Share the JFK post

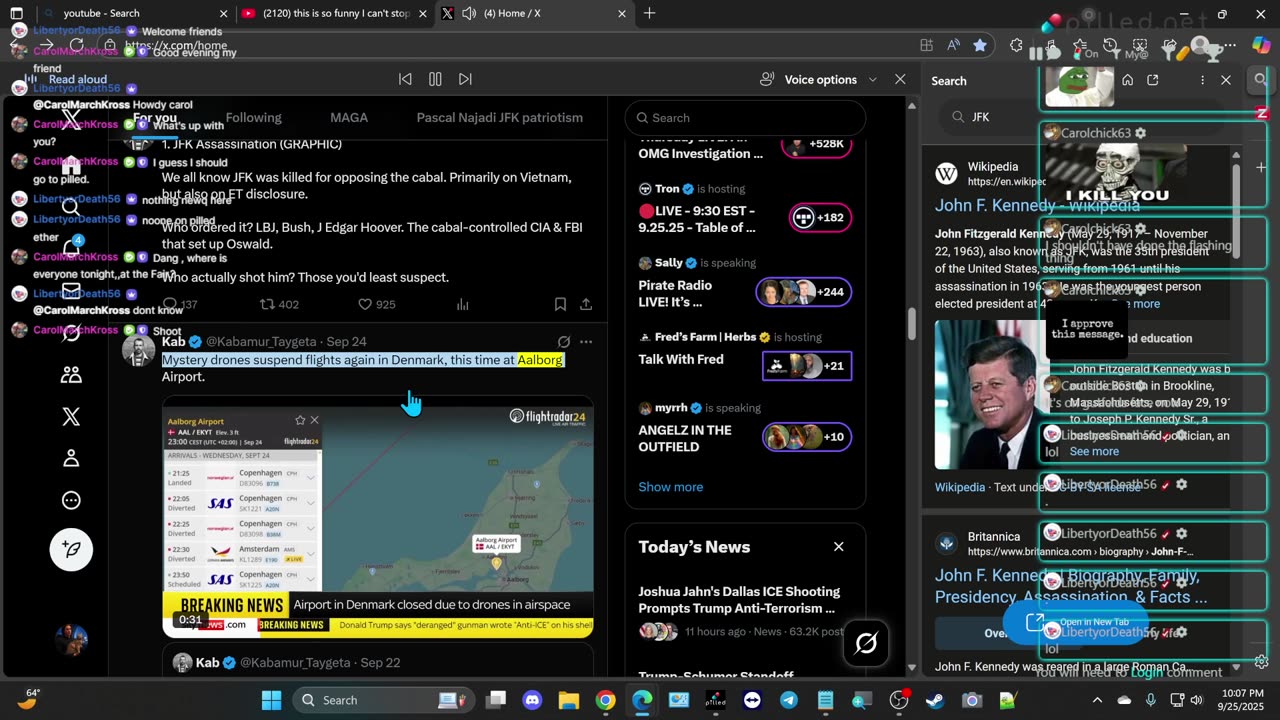[586, 304]
